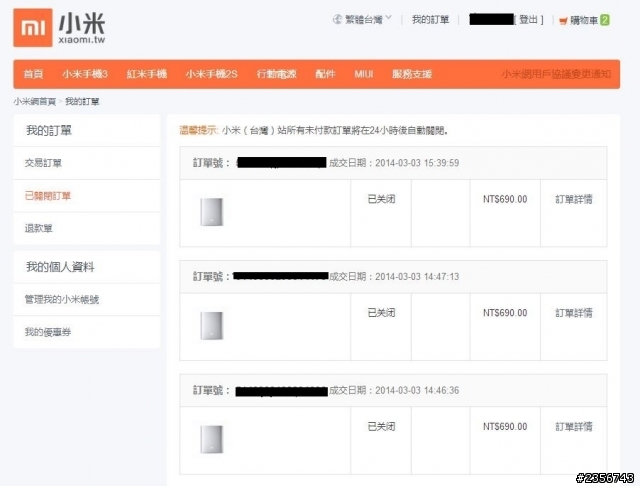This screenshot has height=486, width=640.
Task: Click the Xiaomi MI orange logo
Action: pos(33,28)
